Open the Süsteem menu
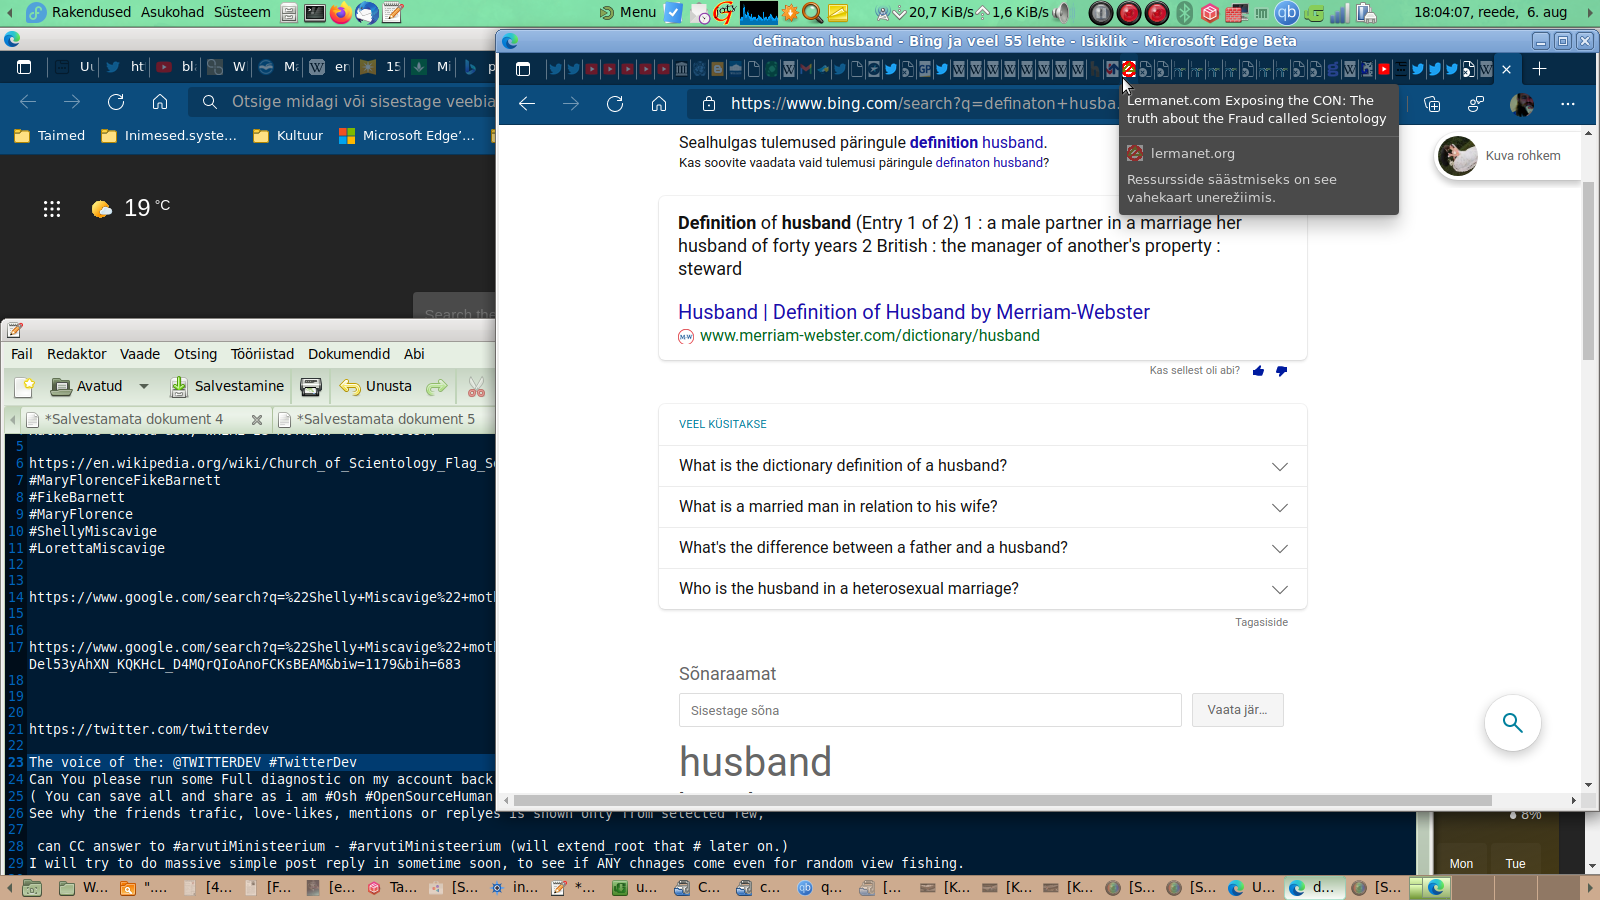The height and width of the screenshot is (900, 1600). (x=242, y=12)
